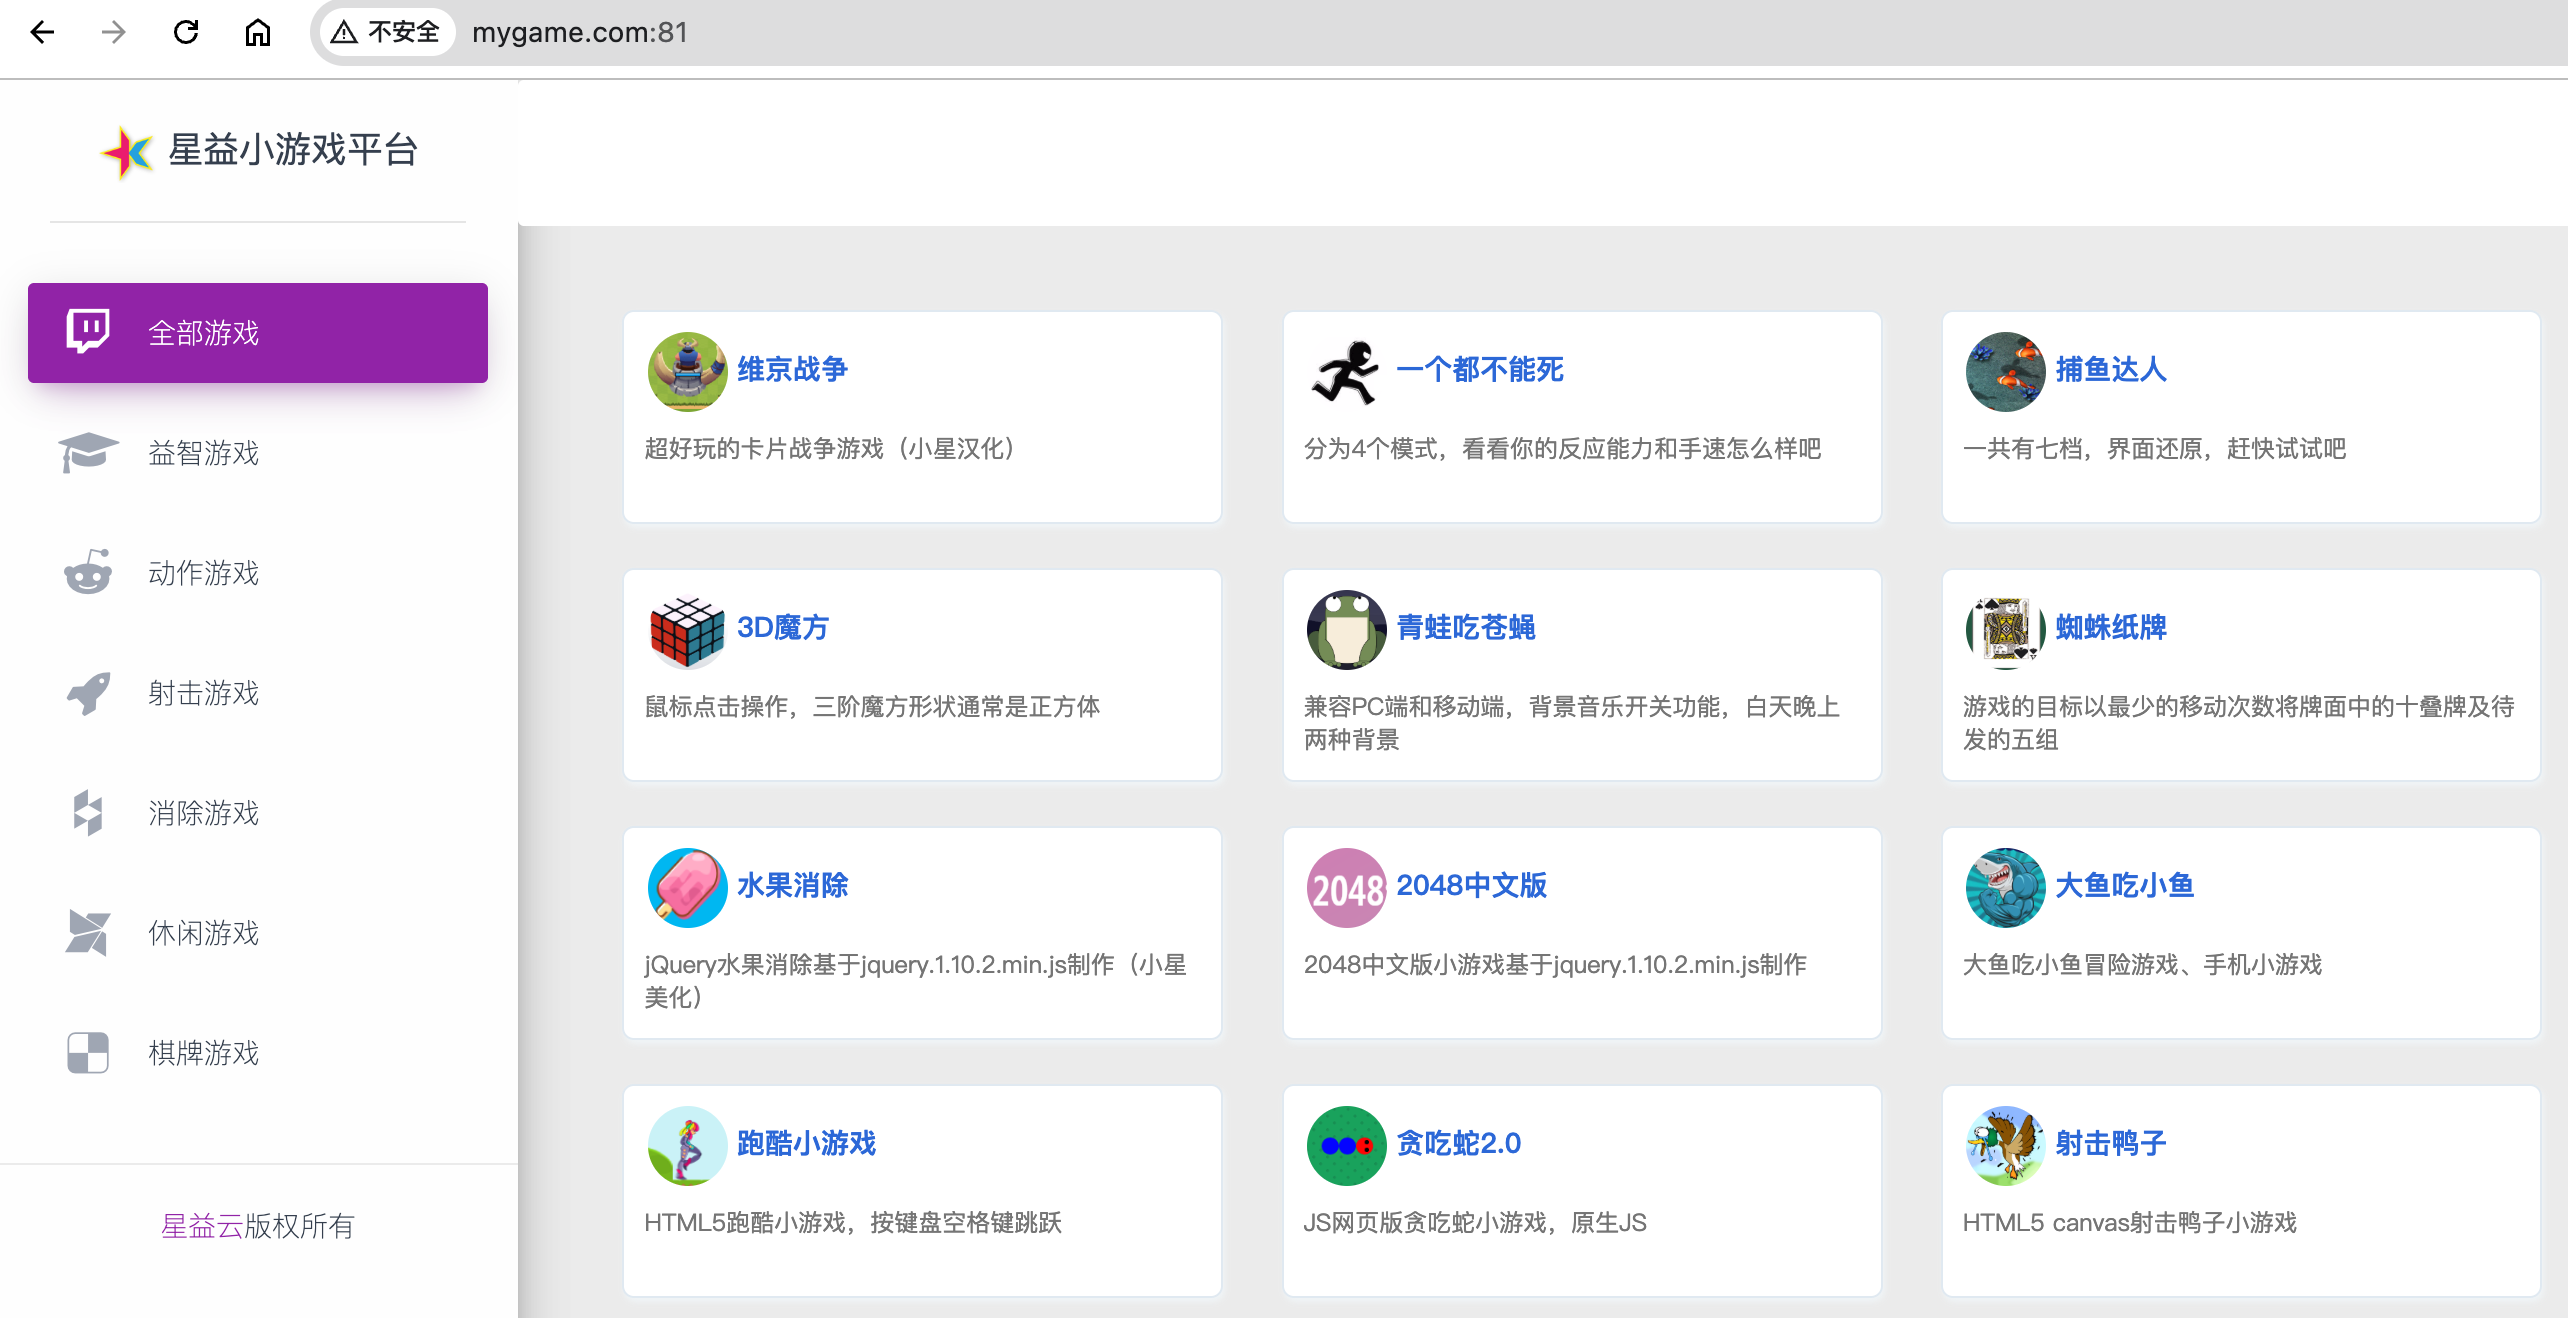
Task: Open the 星益云 copyright link
Action: pos(201,1226)
